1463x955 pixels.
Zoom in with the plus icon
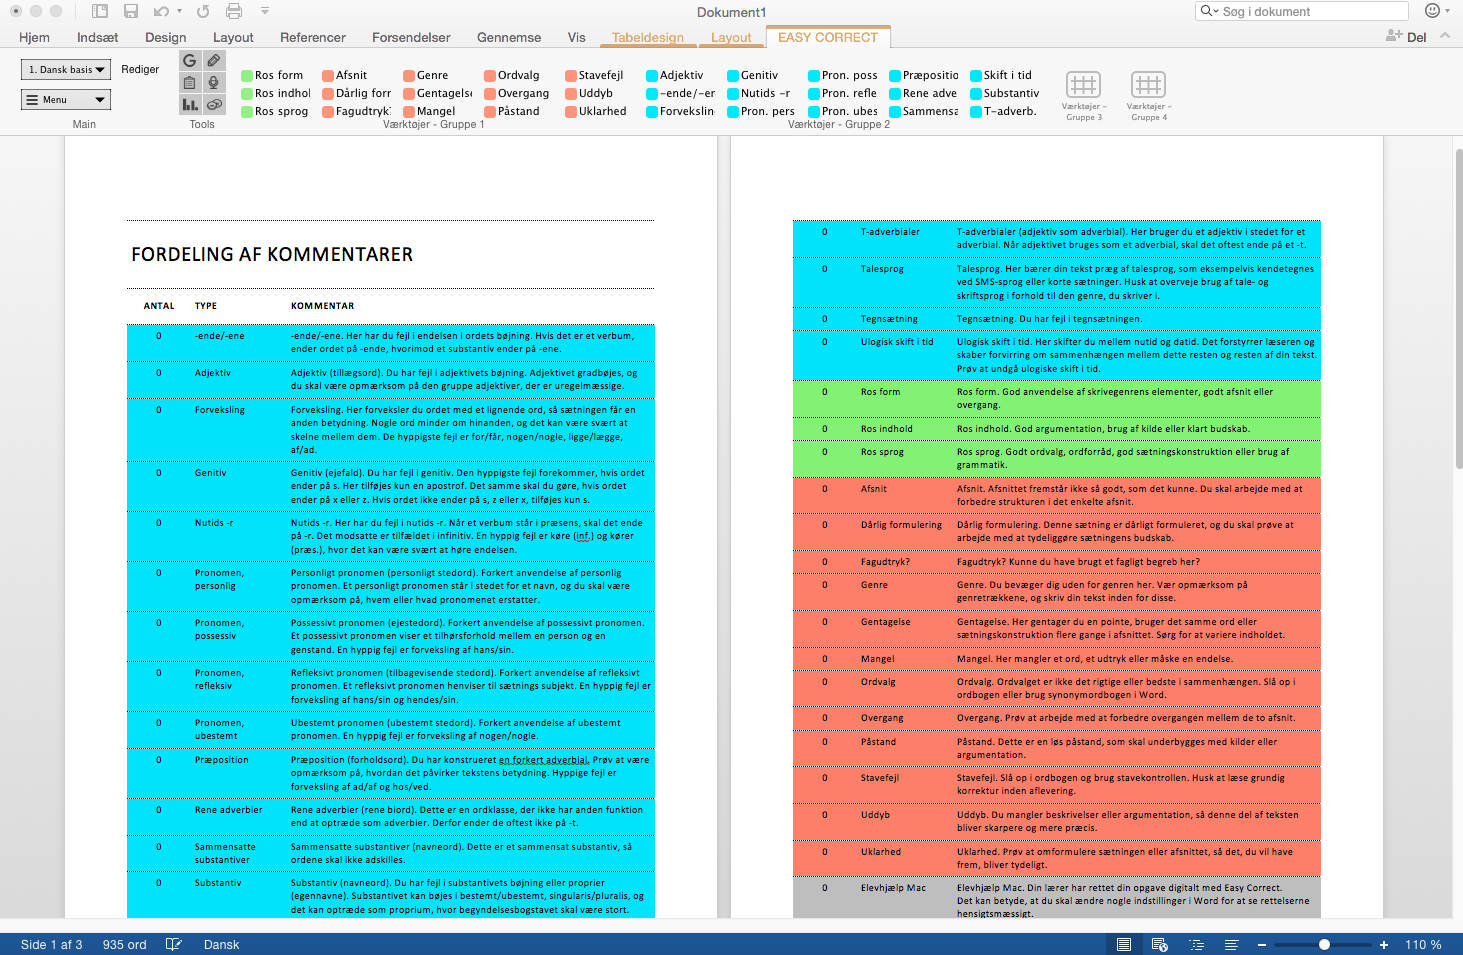(x=1384, y=944)
